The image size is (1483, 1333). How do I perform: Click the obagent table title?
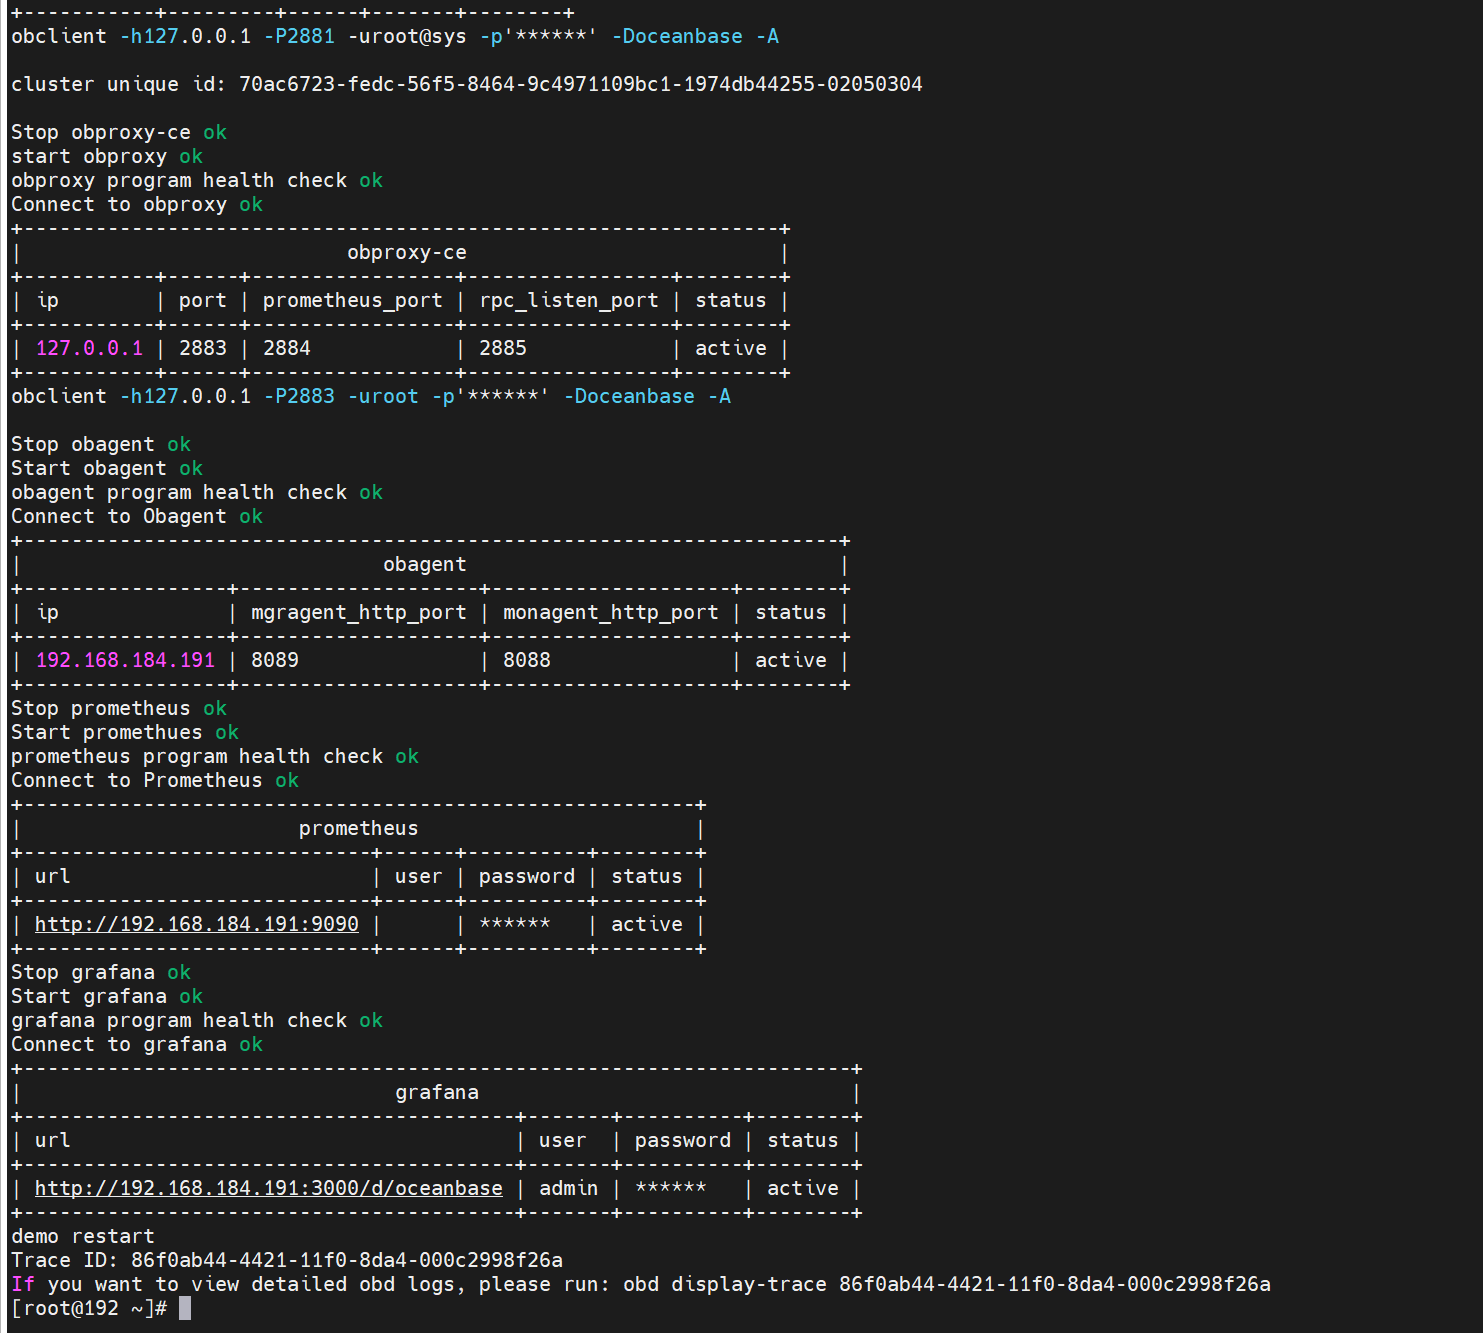click(425, 564)
